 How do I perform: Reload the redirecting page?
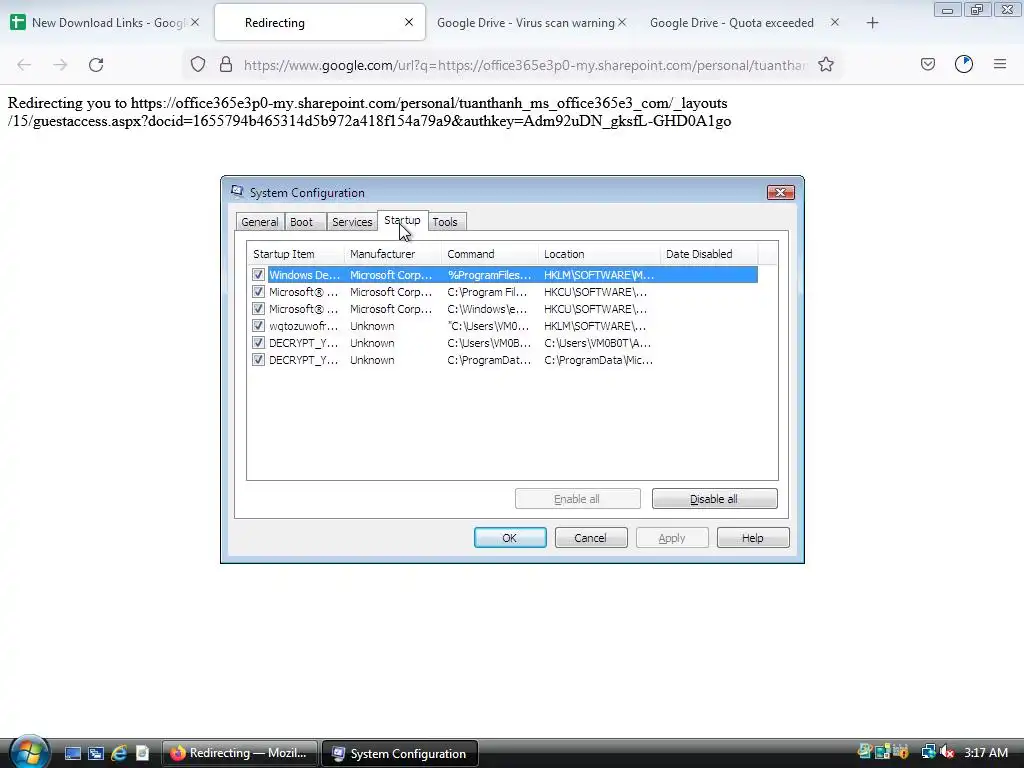(x=96, y=65)
